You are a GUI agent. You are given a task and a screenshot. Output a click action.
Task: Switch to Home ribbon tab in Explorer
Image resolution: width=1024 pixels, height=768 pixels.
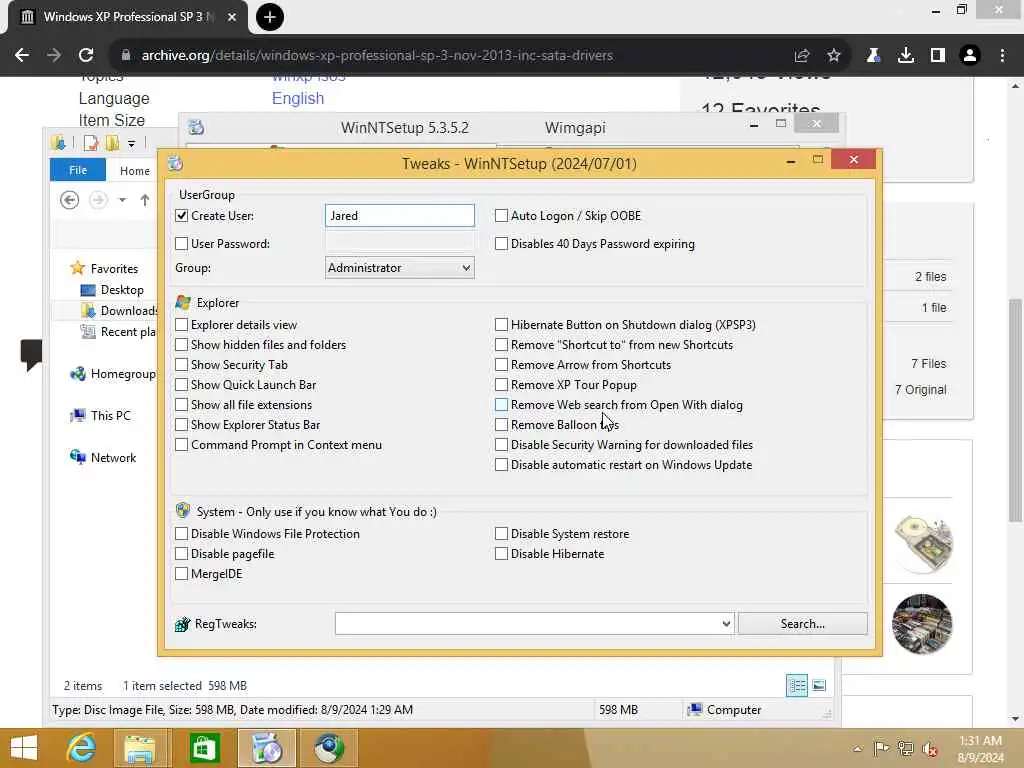[135, 170]
